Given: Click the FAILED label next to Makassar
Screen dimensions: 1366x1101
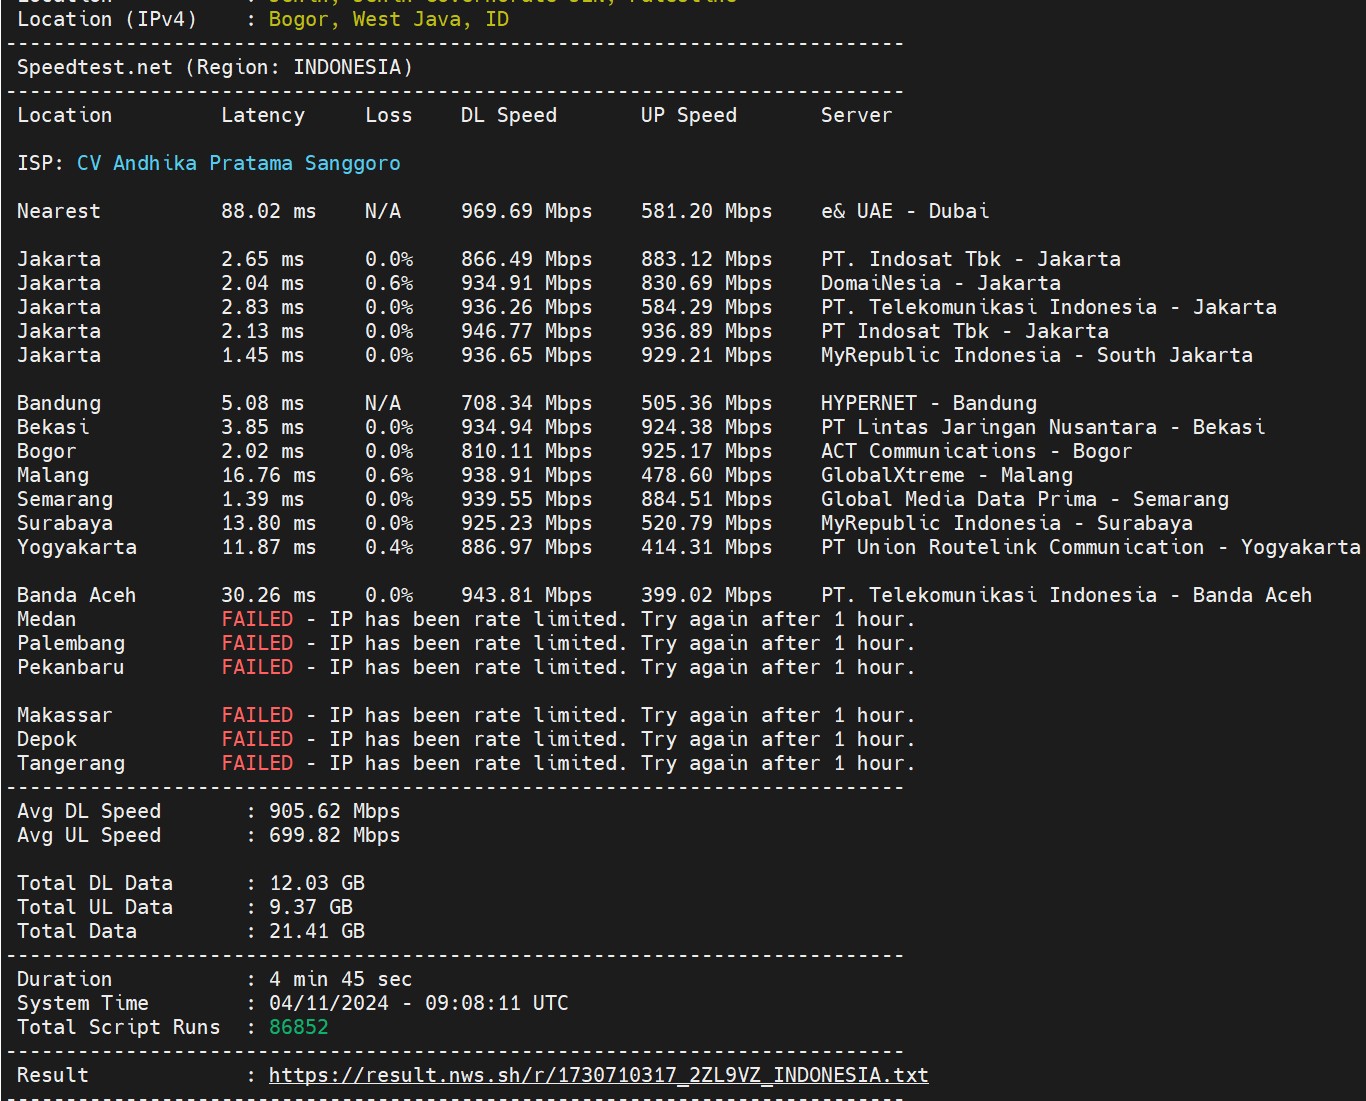Looking at the screenshot, I should (x=257, y=715).
